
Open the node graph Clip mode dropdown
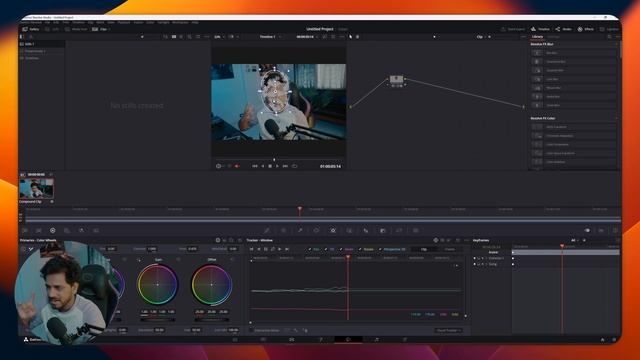point(483,37)
